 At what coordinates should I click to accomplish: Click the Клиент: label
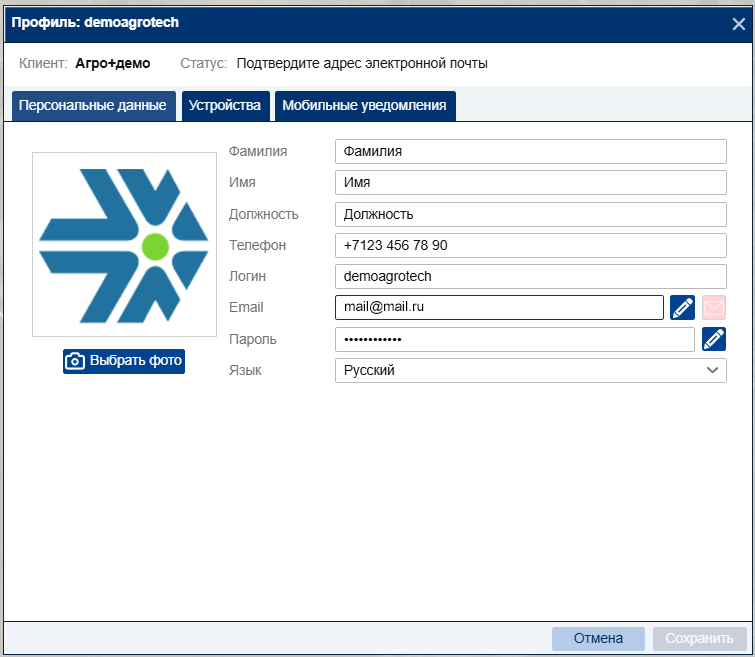43,64
